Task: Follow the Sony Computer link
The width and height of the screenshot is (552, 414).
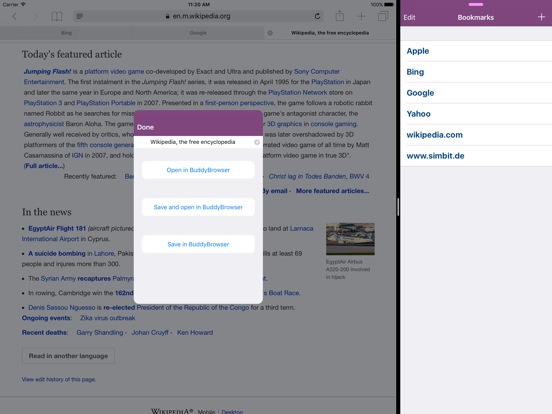Action: [317, 71]
